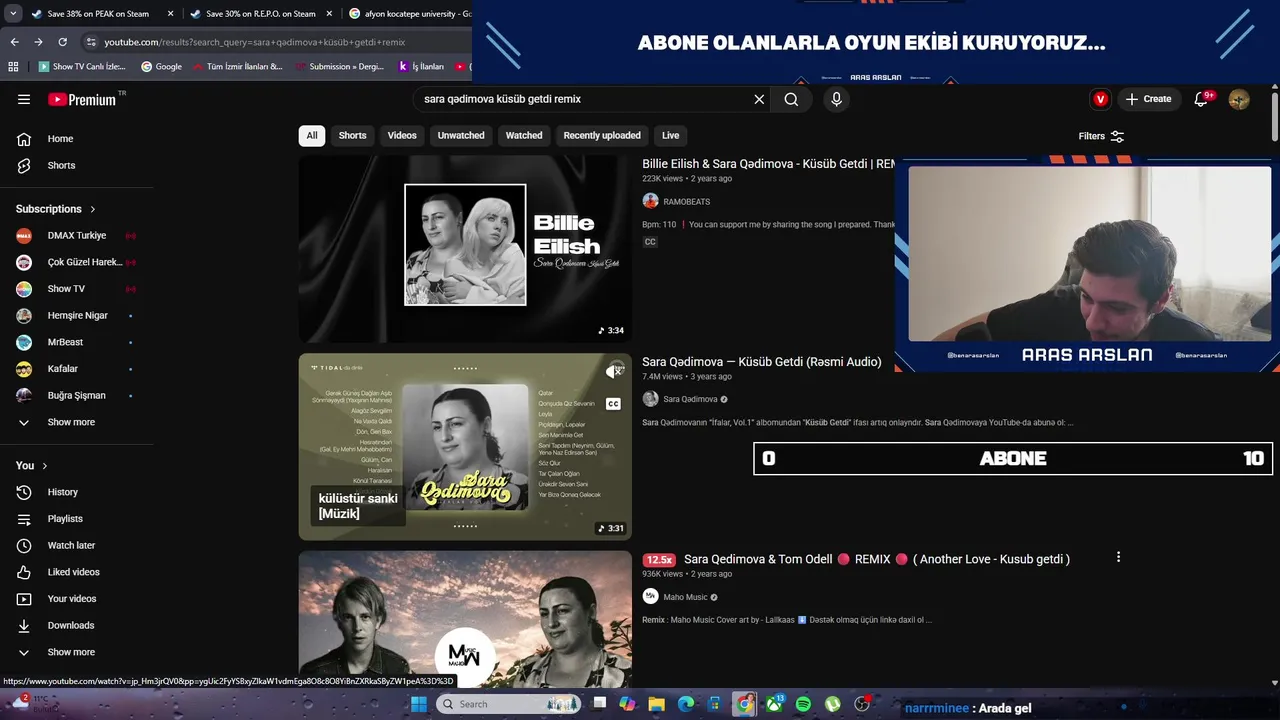Select the Videos filter chip

pyautogui.click(x=402, y=136)
